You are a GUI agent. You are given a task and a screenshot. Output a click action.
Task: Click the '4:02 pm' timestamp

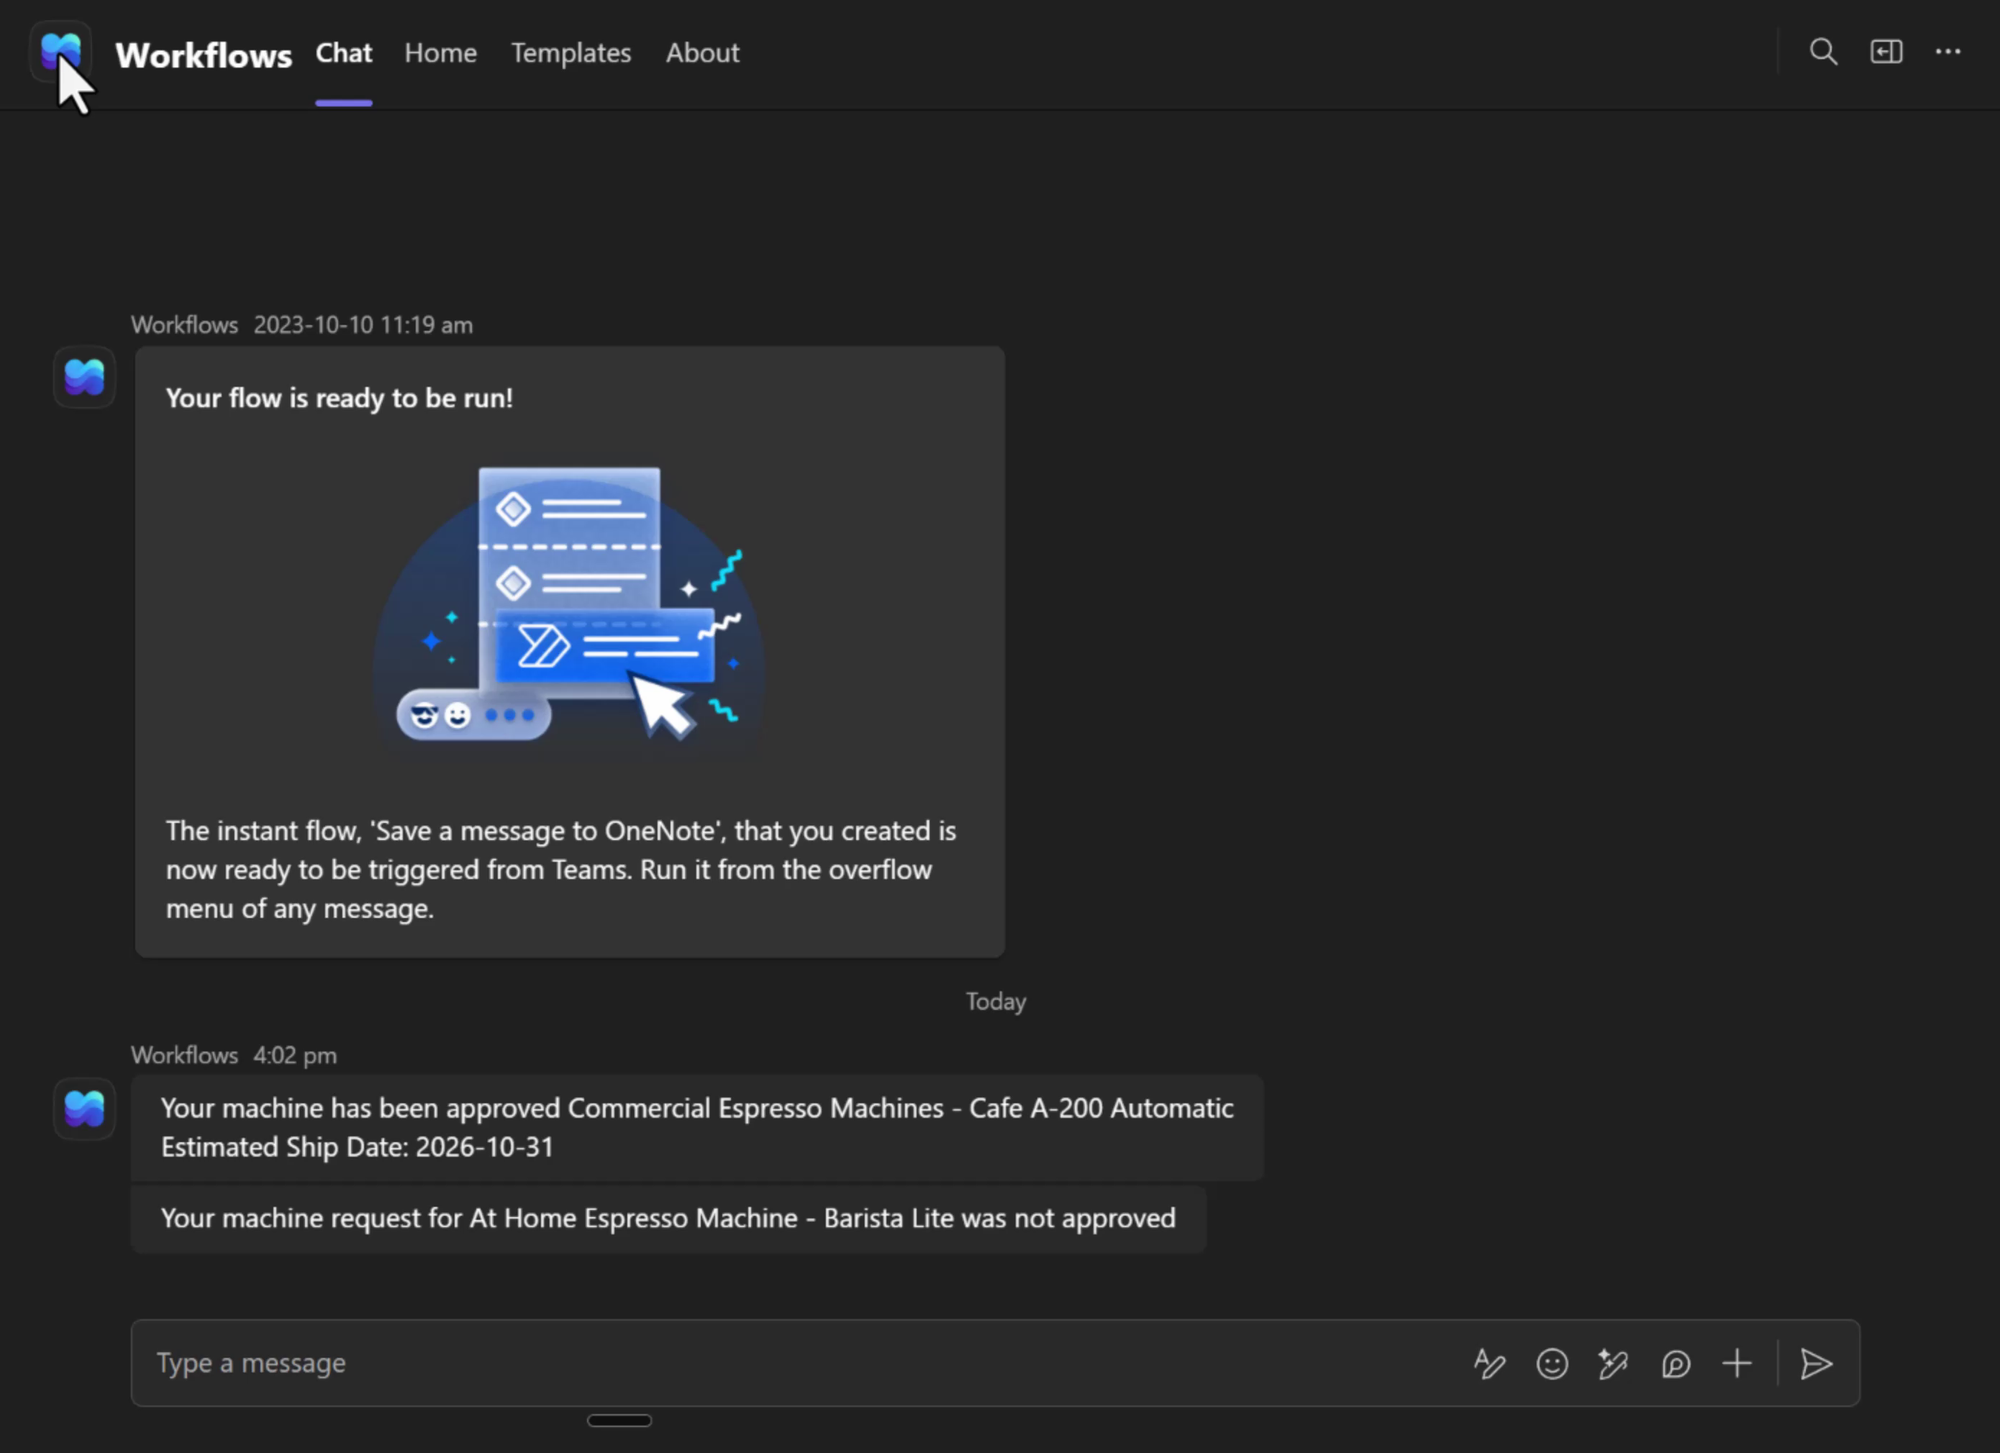(295, 1055)
